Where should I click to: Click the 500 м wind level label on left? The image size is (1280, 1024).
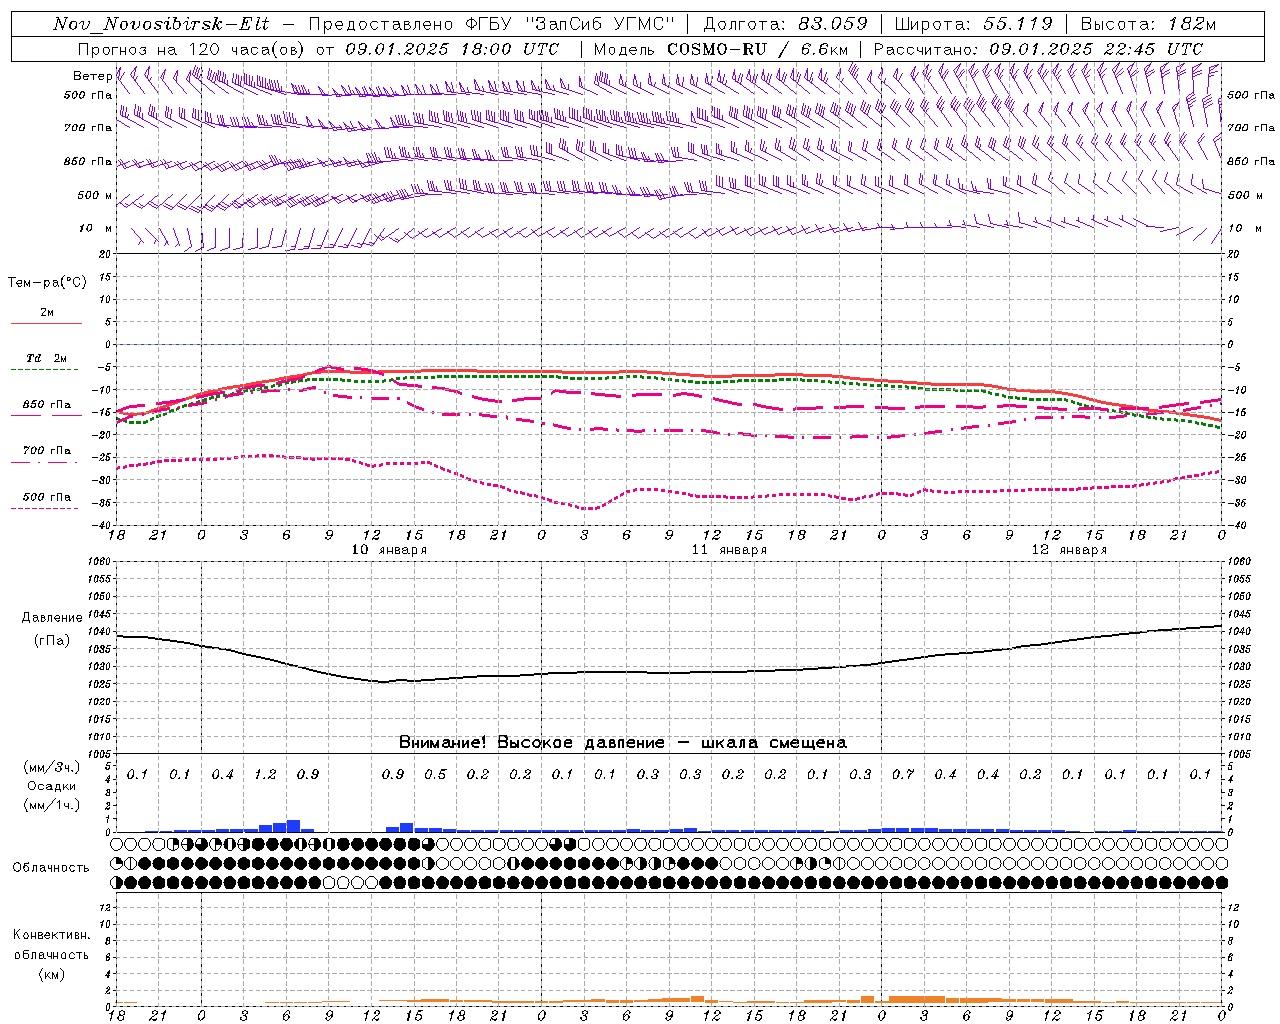pos(95,196)
